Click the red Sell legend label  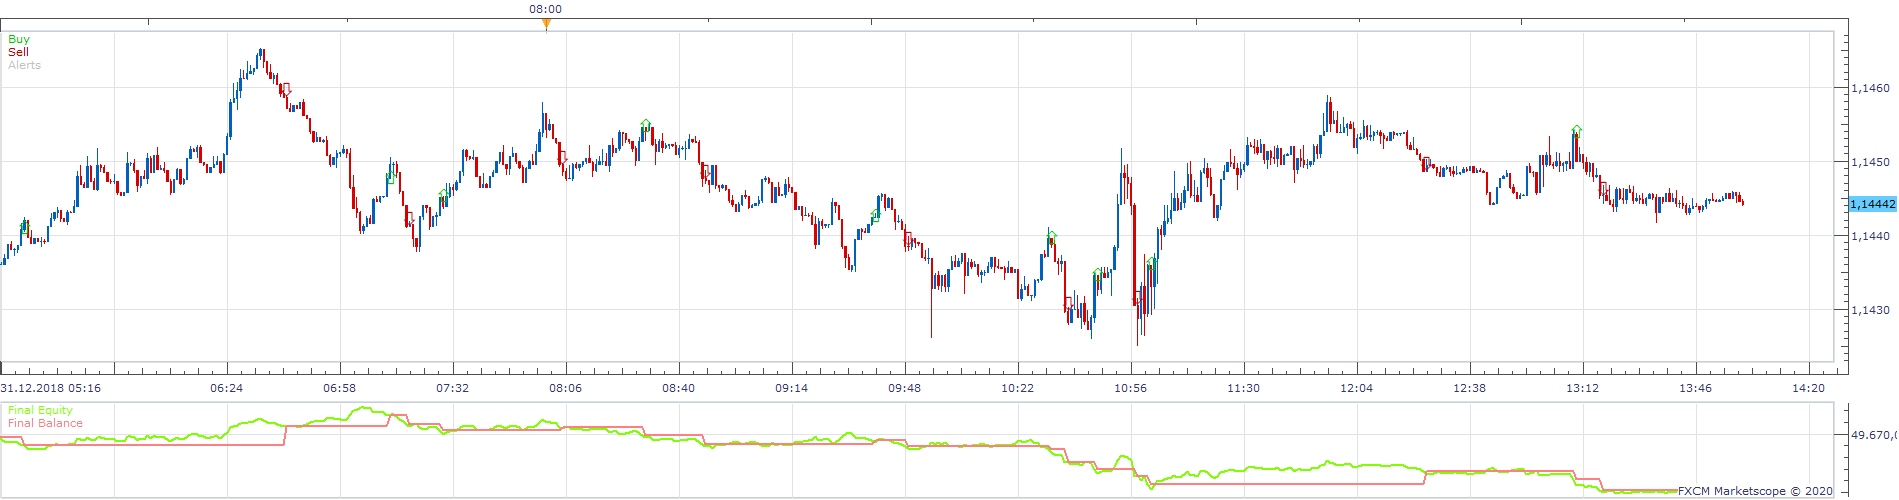click(x=18, y=52)
